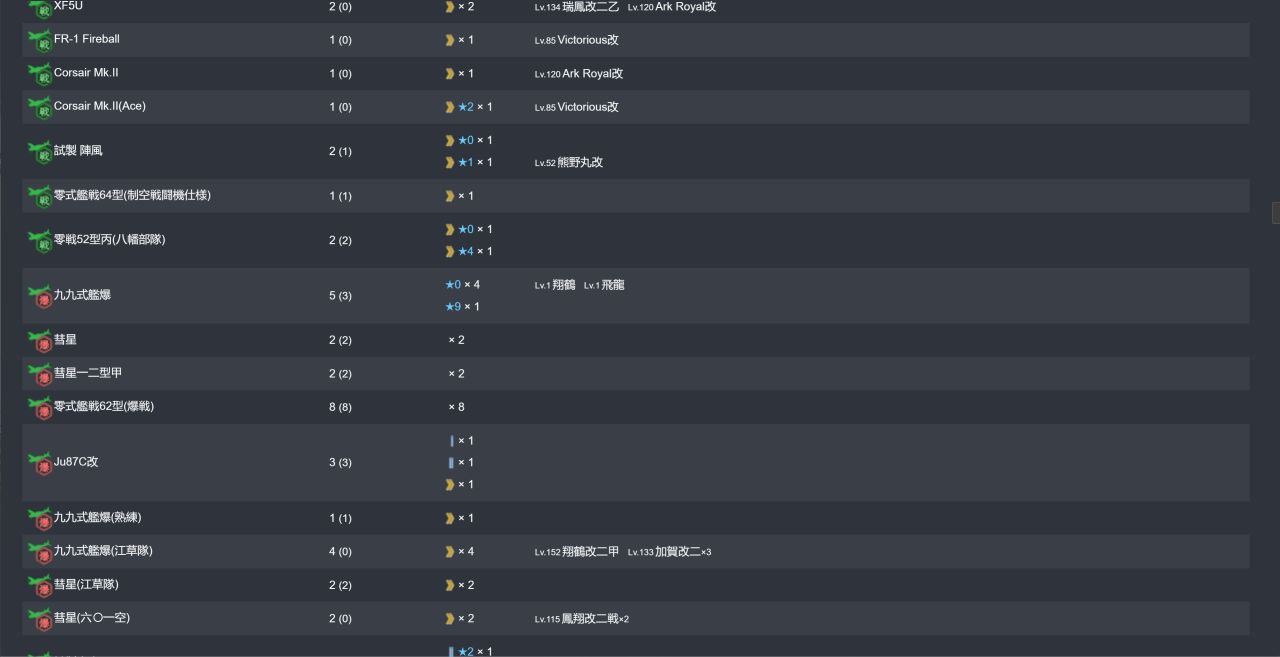The width and height of the screenshot is (1280, 657).
Task: Open Lv.152 翔鶴改二甲 ship entry
Action: (x=577, y=552)
